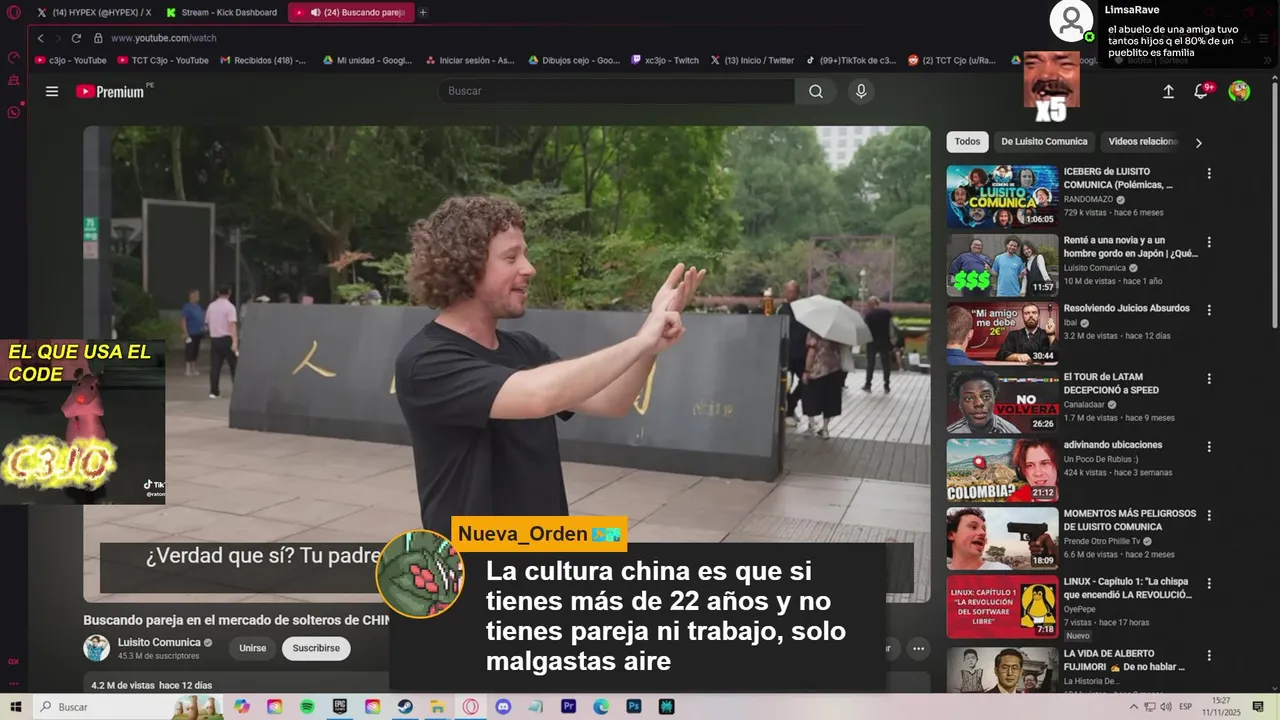This screenshot has height=720, width=1280.
Task: Open Luisito Comunica channel avatar
Action: point(97,648)
